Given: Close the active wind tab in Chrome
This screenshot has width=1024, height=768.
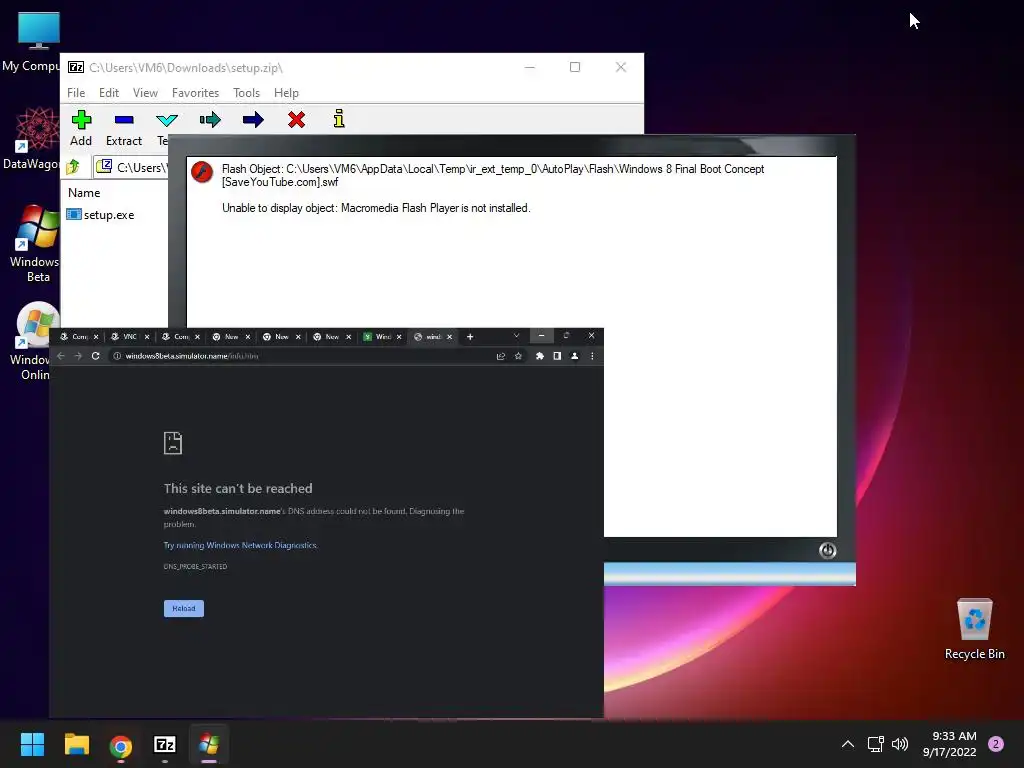Looking at the screenshot, I should [449, 337].
